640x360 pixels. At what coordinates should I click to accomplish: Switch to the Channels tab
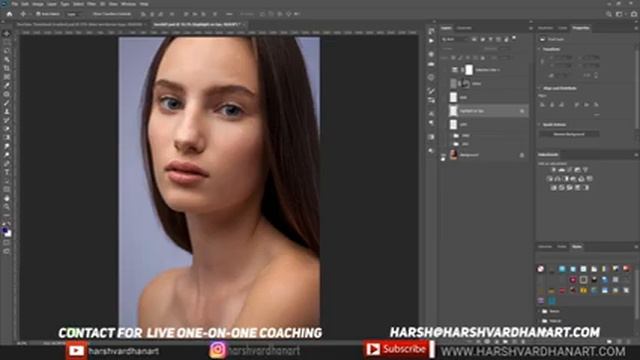[x=464, y=28]
